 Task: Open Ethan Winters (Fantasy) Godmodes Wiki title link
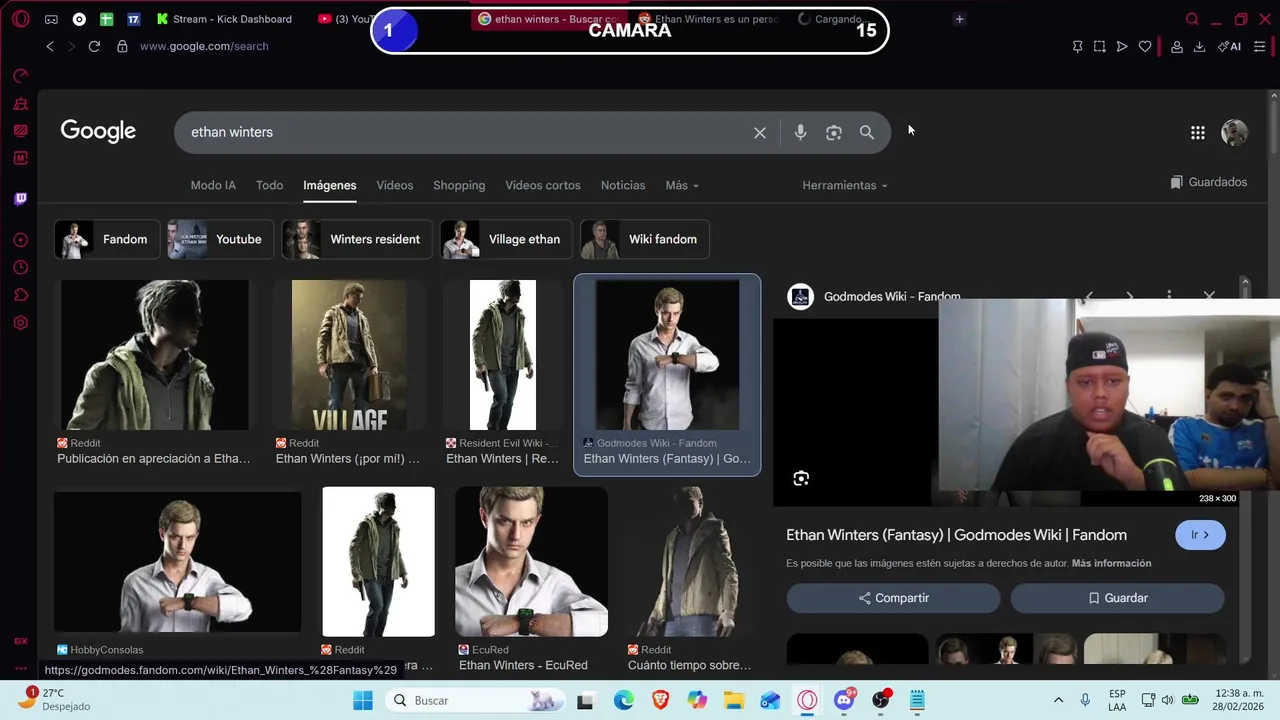[956, 535]
